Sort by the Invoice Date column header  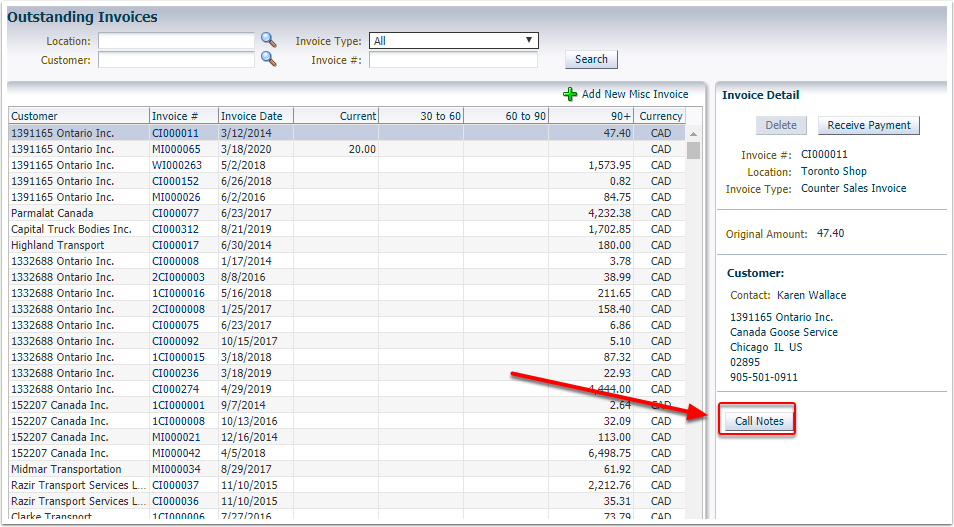256,116
